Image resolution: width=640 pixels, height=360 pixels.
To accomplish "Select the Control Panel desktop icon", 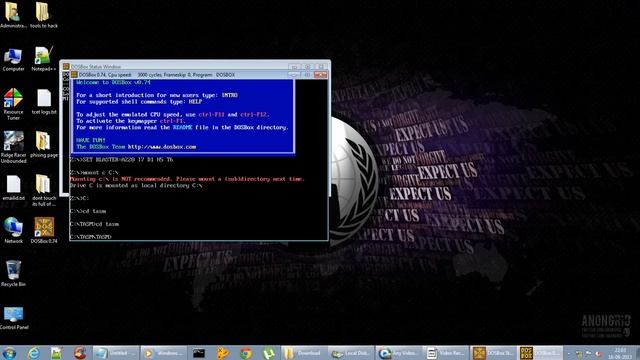I will tap(14, 318).
